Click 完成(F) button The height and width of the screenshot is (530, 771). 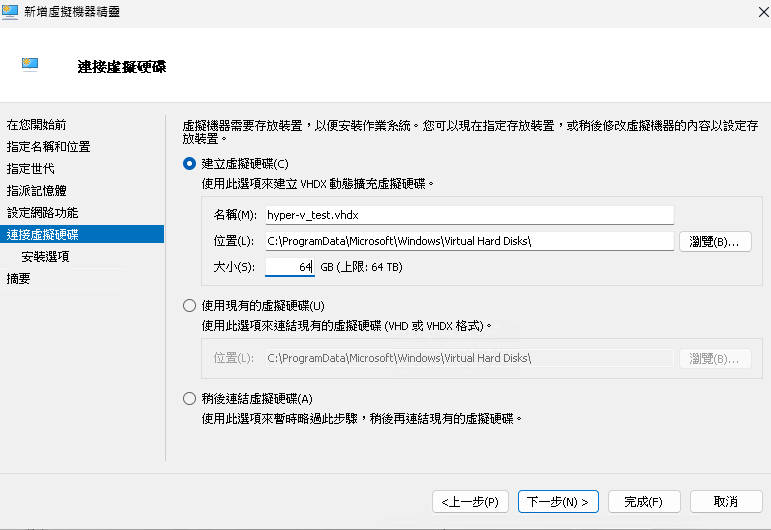point(644,501)
